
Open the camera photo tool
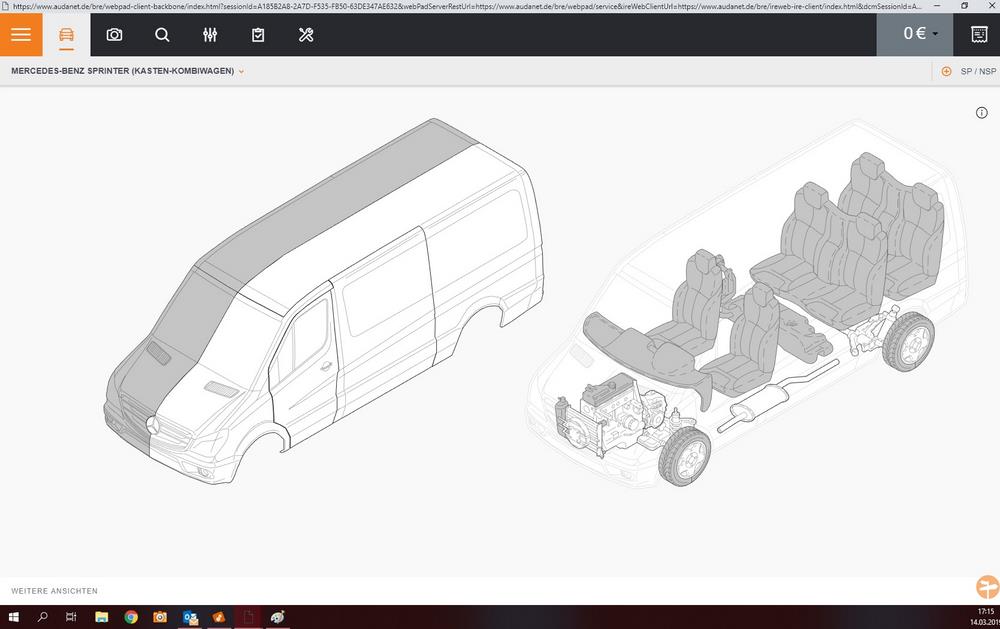(114, 34)
